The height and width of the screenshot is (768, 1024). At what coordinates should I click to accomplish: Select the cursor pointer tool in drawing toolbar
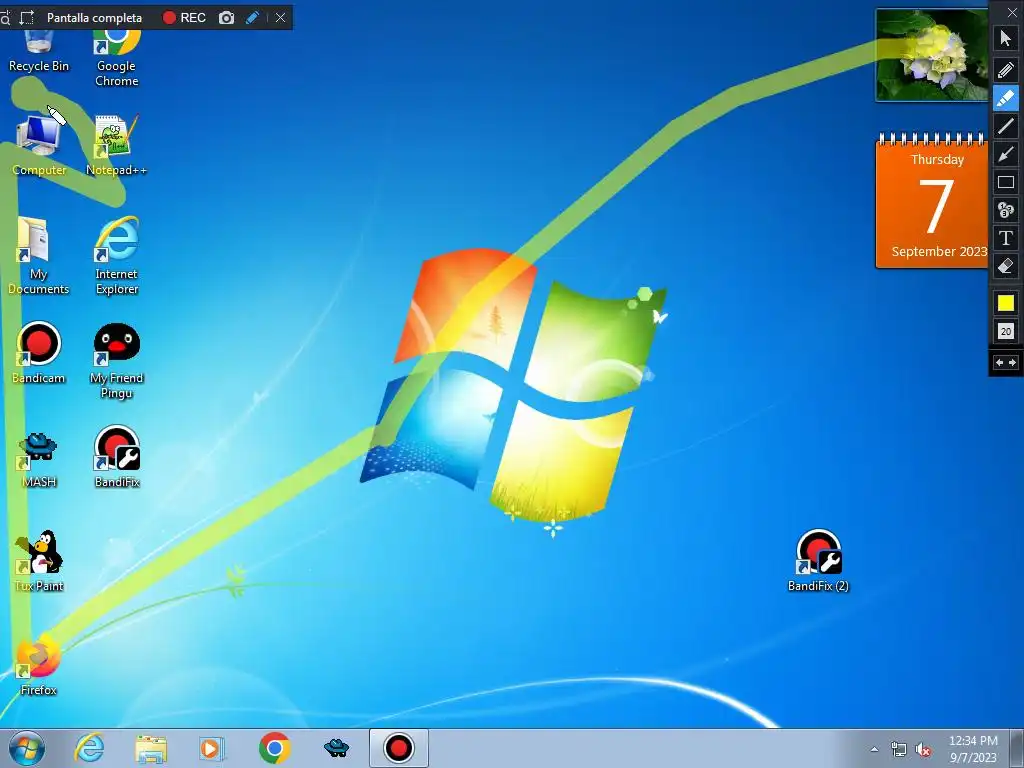point(1006,39)
